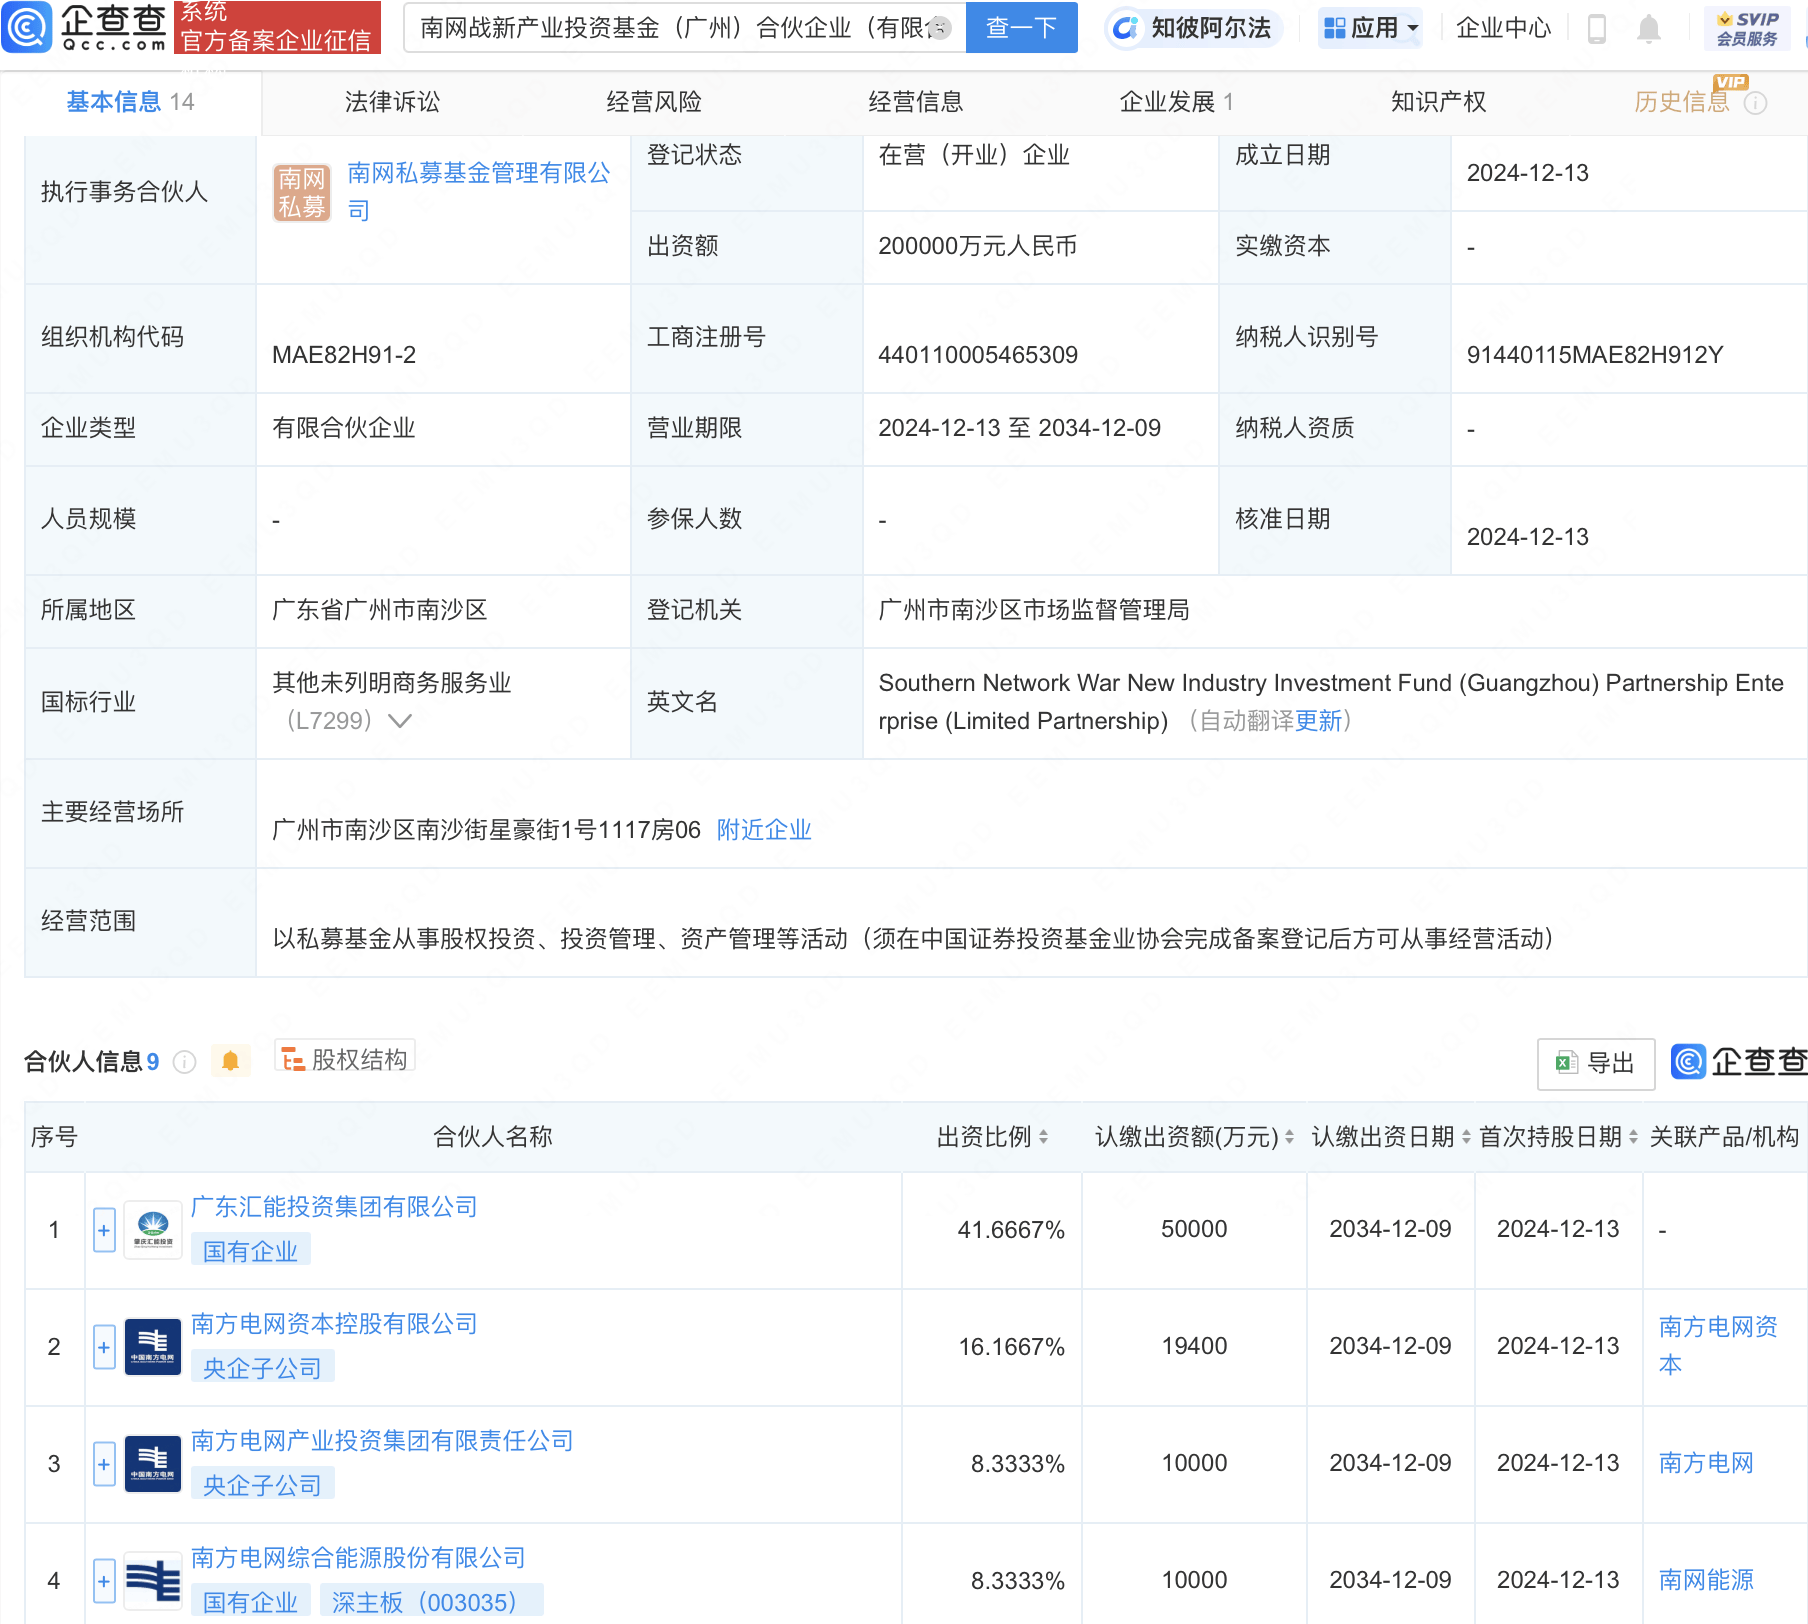Open 南方电网综合能源股份有限公司 link
The height and width of the screenshot is (1624, 1808).
click(x=358, y=1558)
